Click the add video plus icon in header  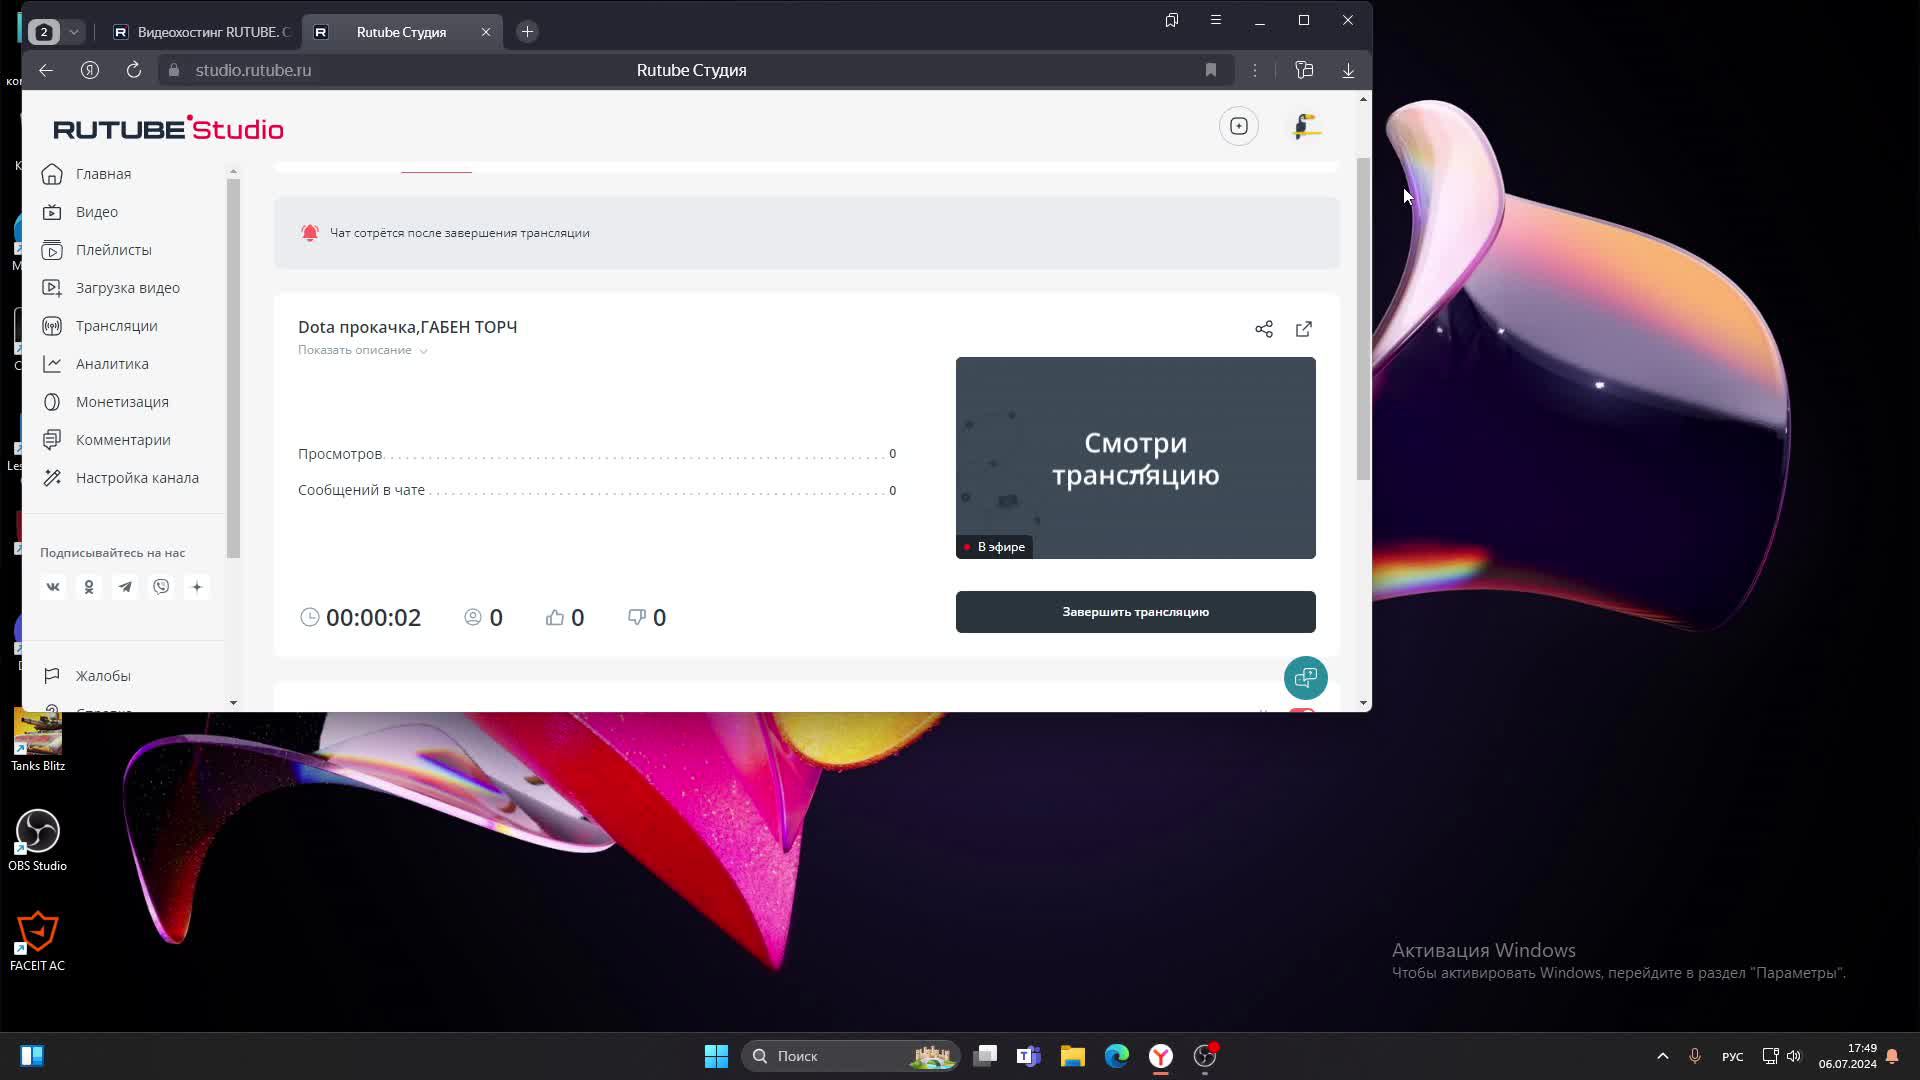pyautogui.click(x=1238, y=126)
